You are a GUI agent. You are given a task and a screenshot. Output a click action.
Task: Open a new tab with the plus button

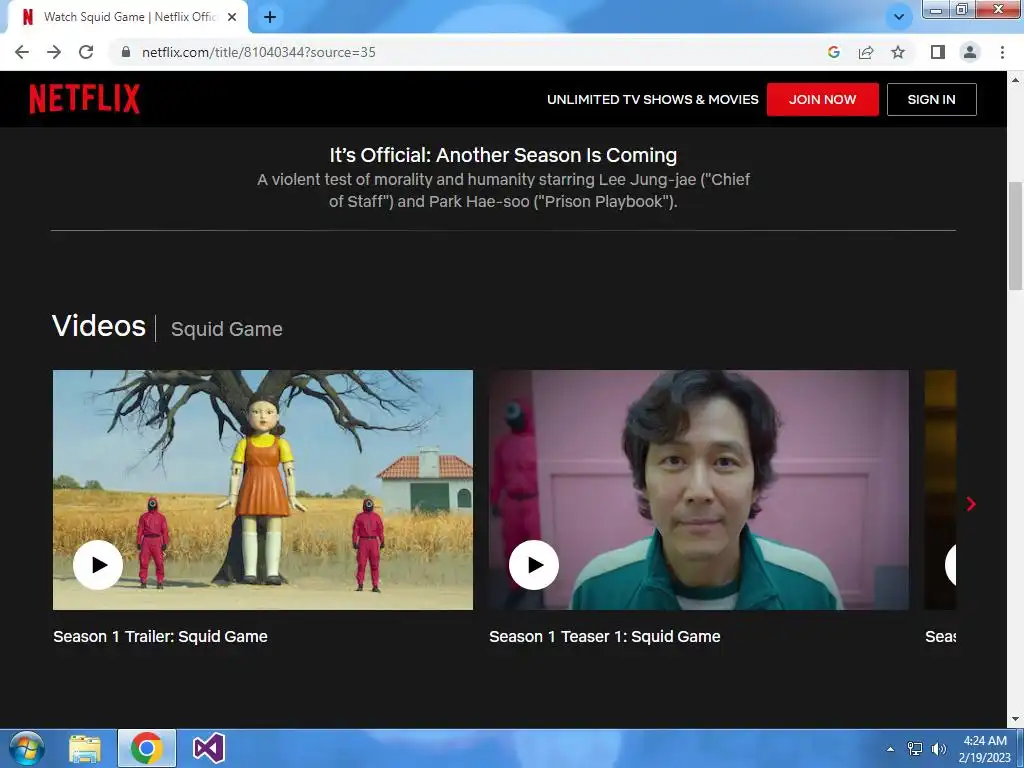tap(270, 17)
